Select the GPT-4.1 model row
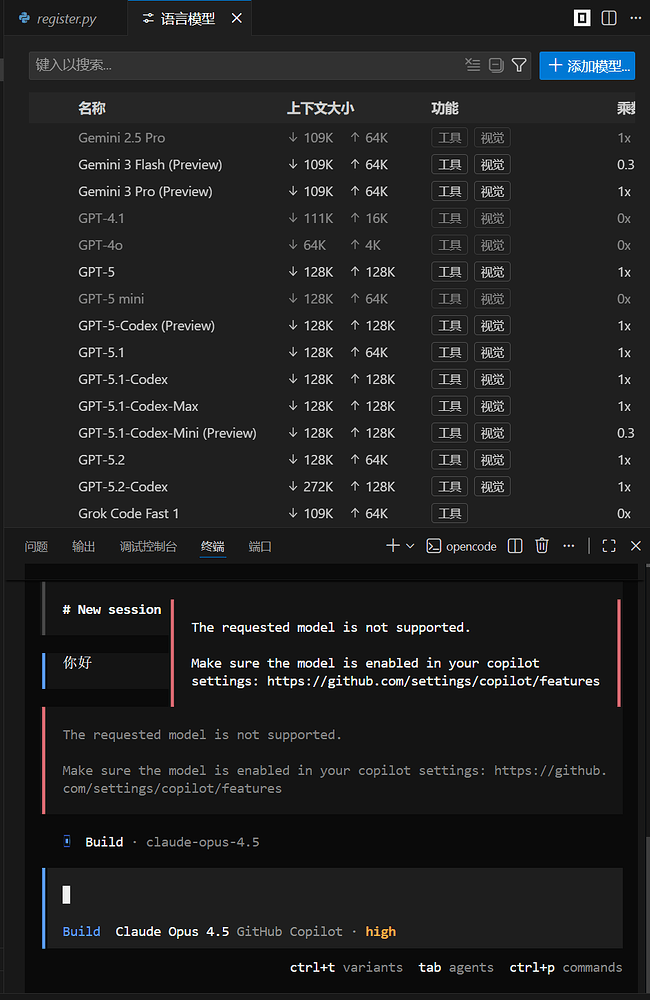This screenshot has height=1000, width=650. 332,218
